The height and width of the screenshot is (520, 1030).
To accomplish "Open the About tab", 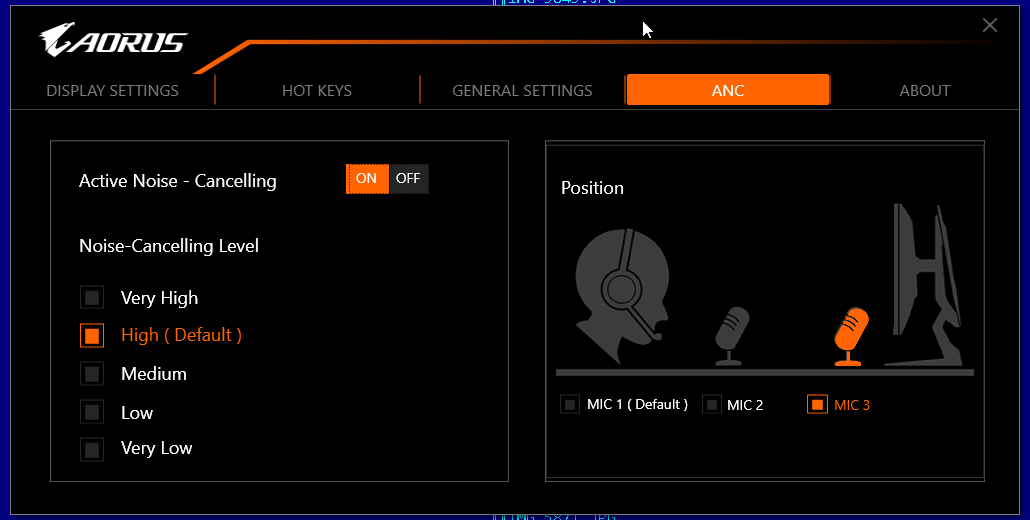I will click(924, 90).
